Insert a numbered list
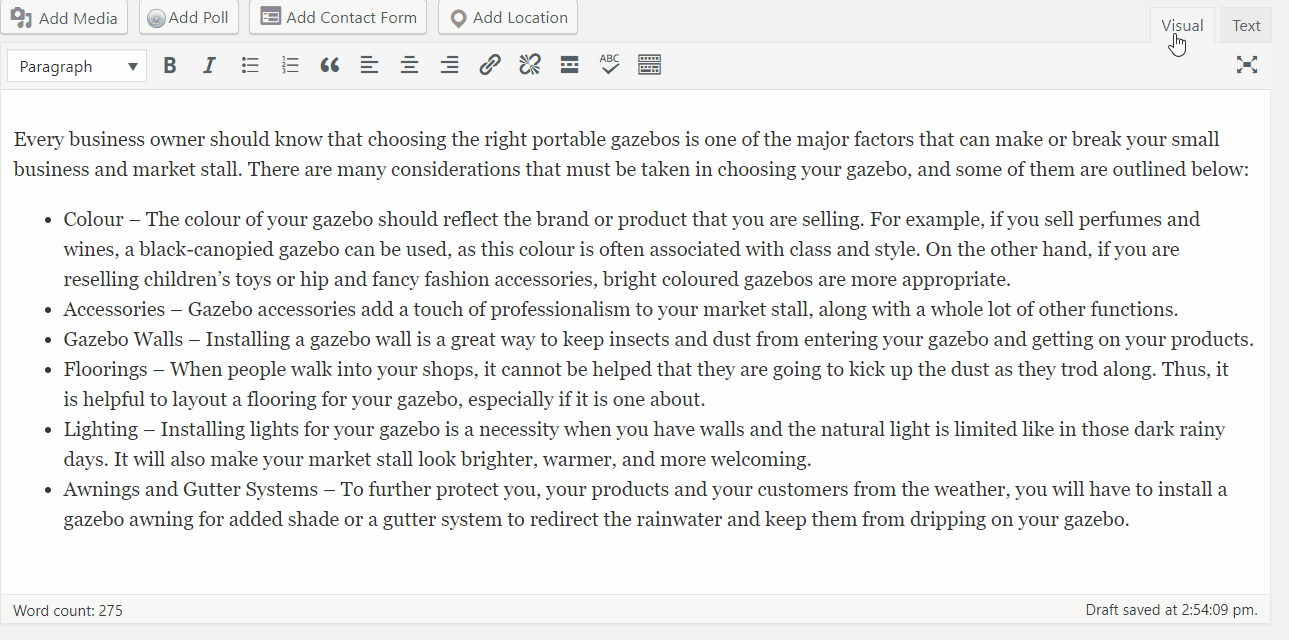The image size is (1289, 640). pyautogui.click(x=290, y=66)
